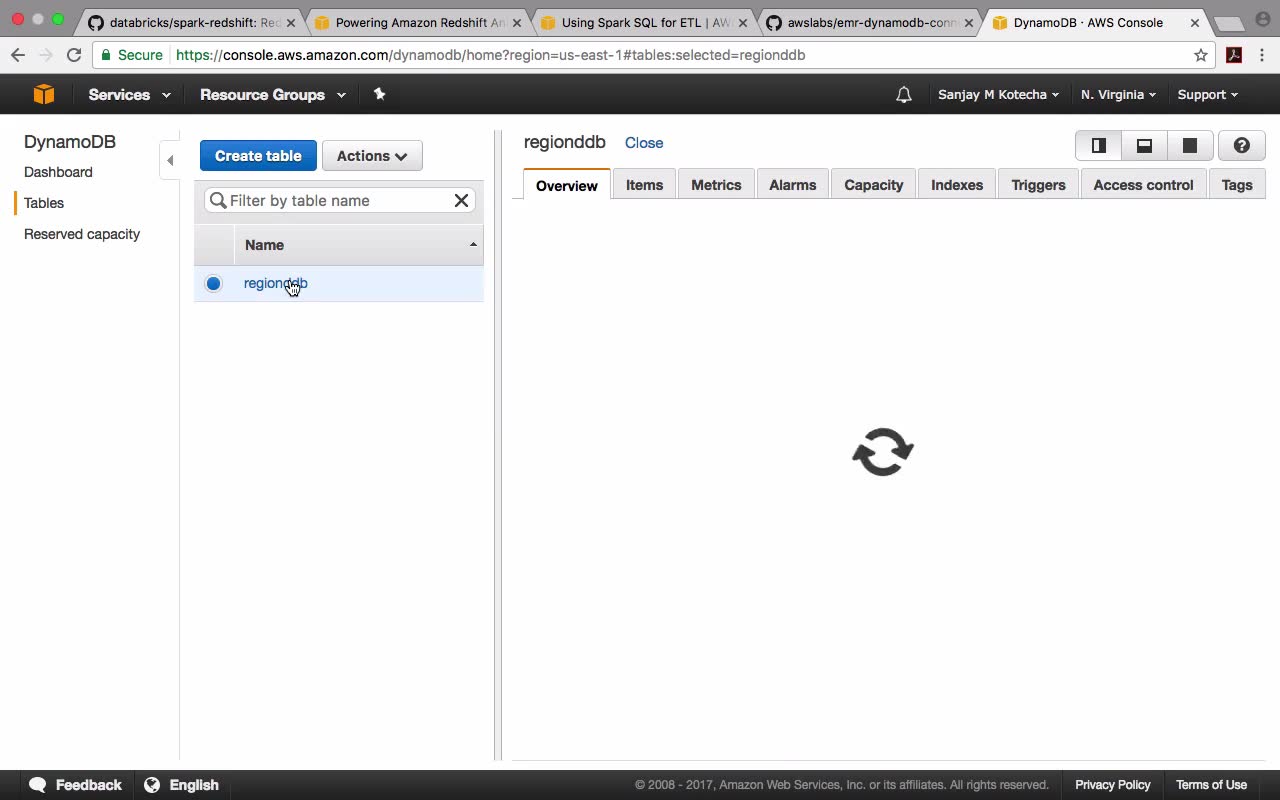Click the AWS cube logo icon
This screenshot has width=1280, height=800.
[x=44, y=94]
